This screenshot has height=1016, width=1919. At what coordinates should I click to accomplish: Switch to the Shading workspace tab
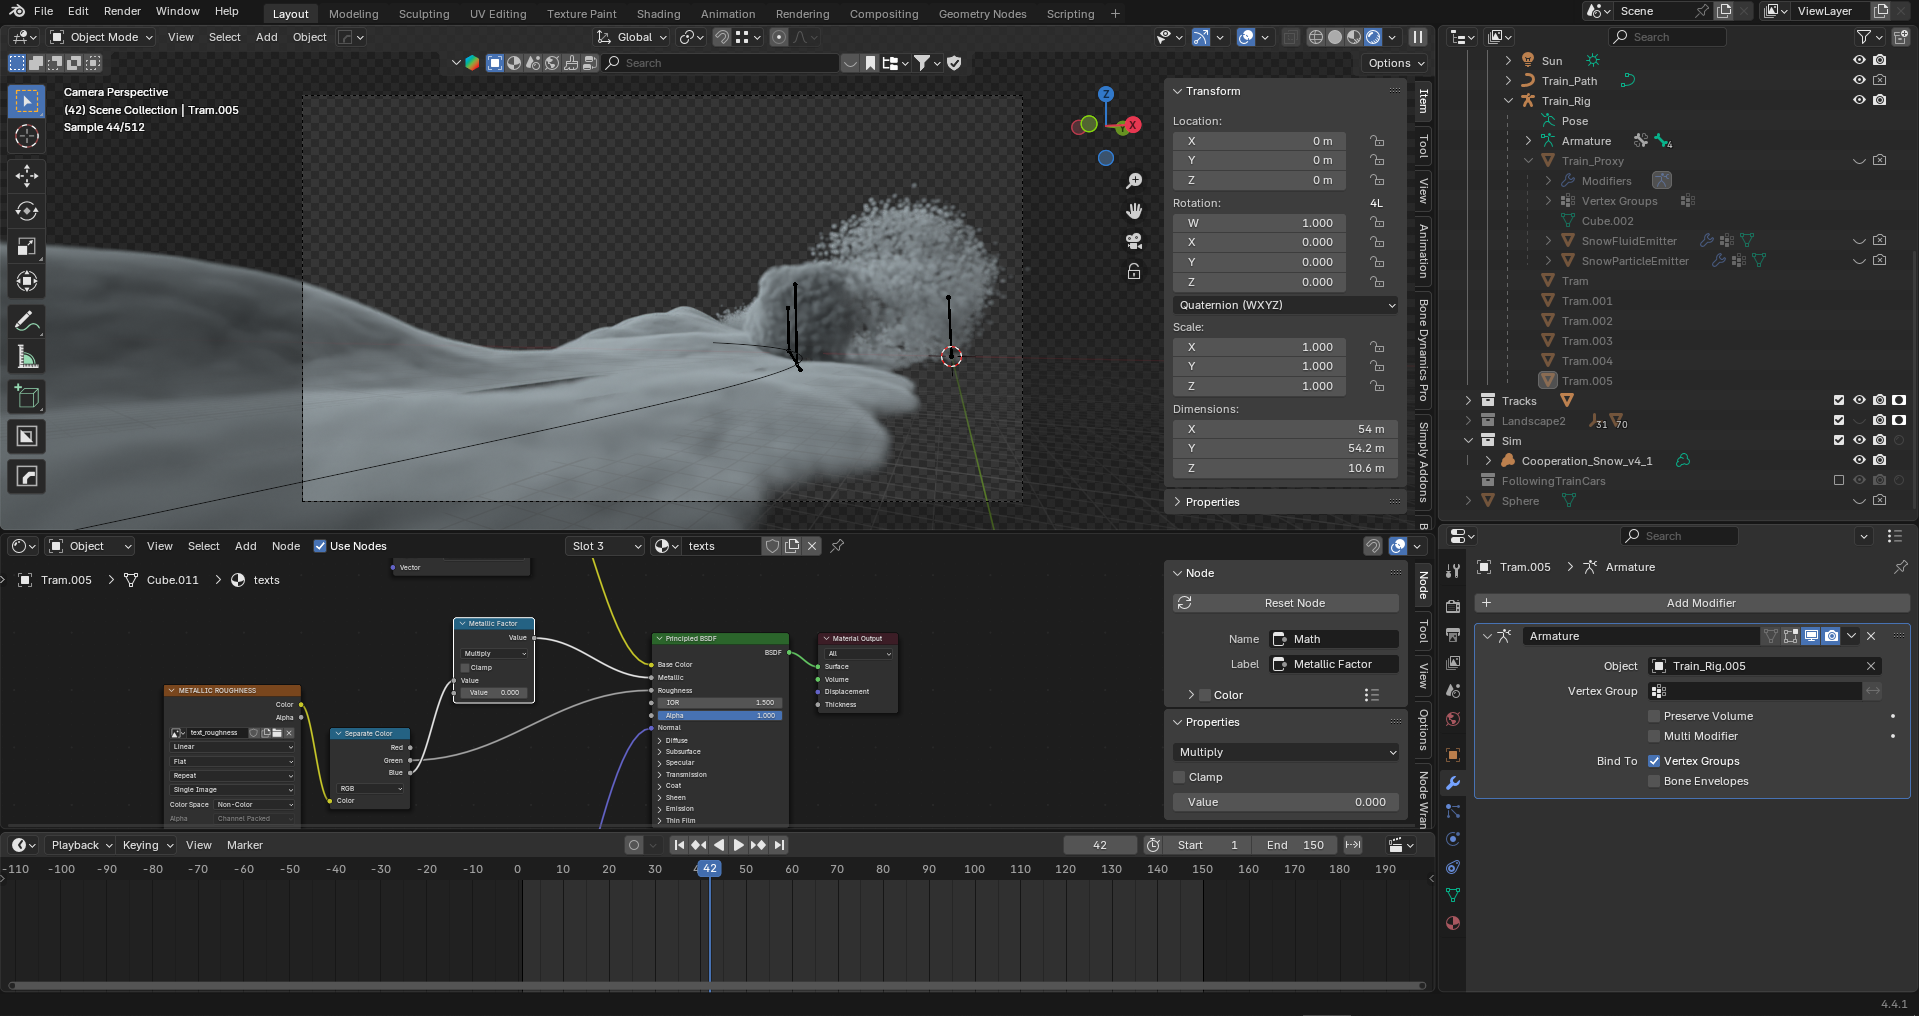point(658,14)
